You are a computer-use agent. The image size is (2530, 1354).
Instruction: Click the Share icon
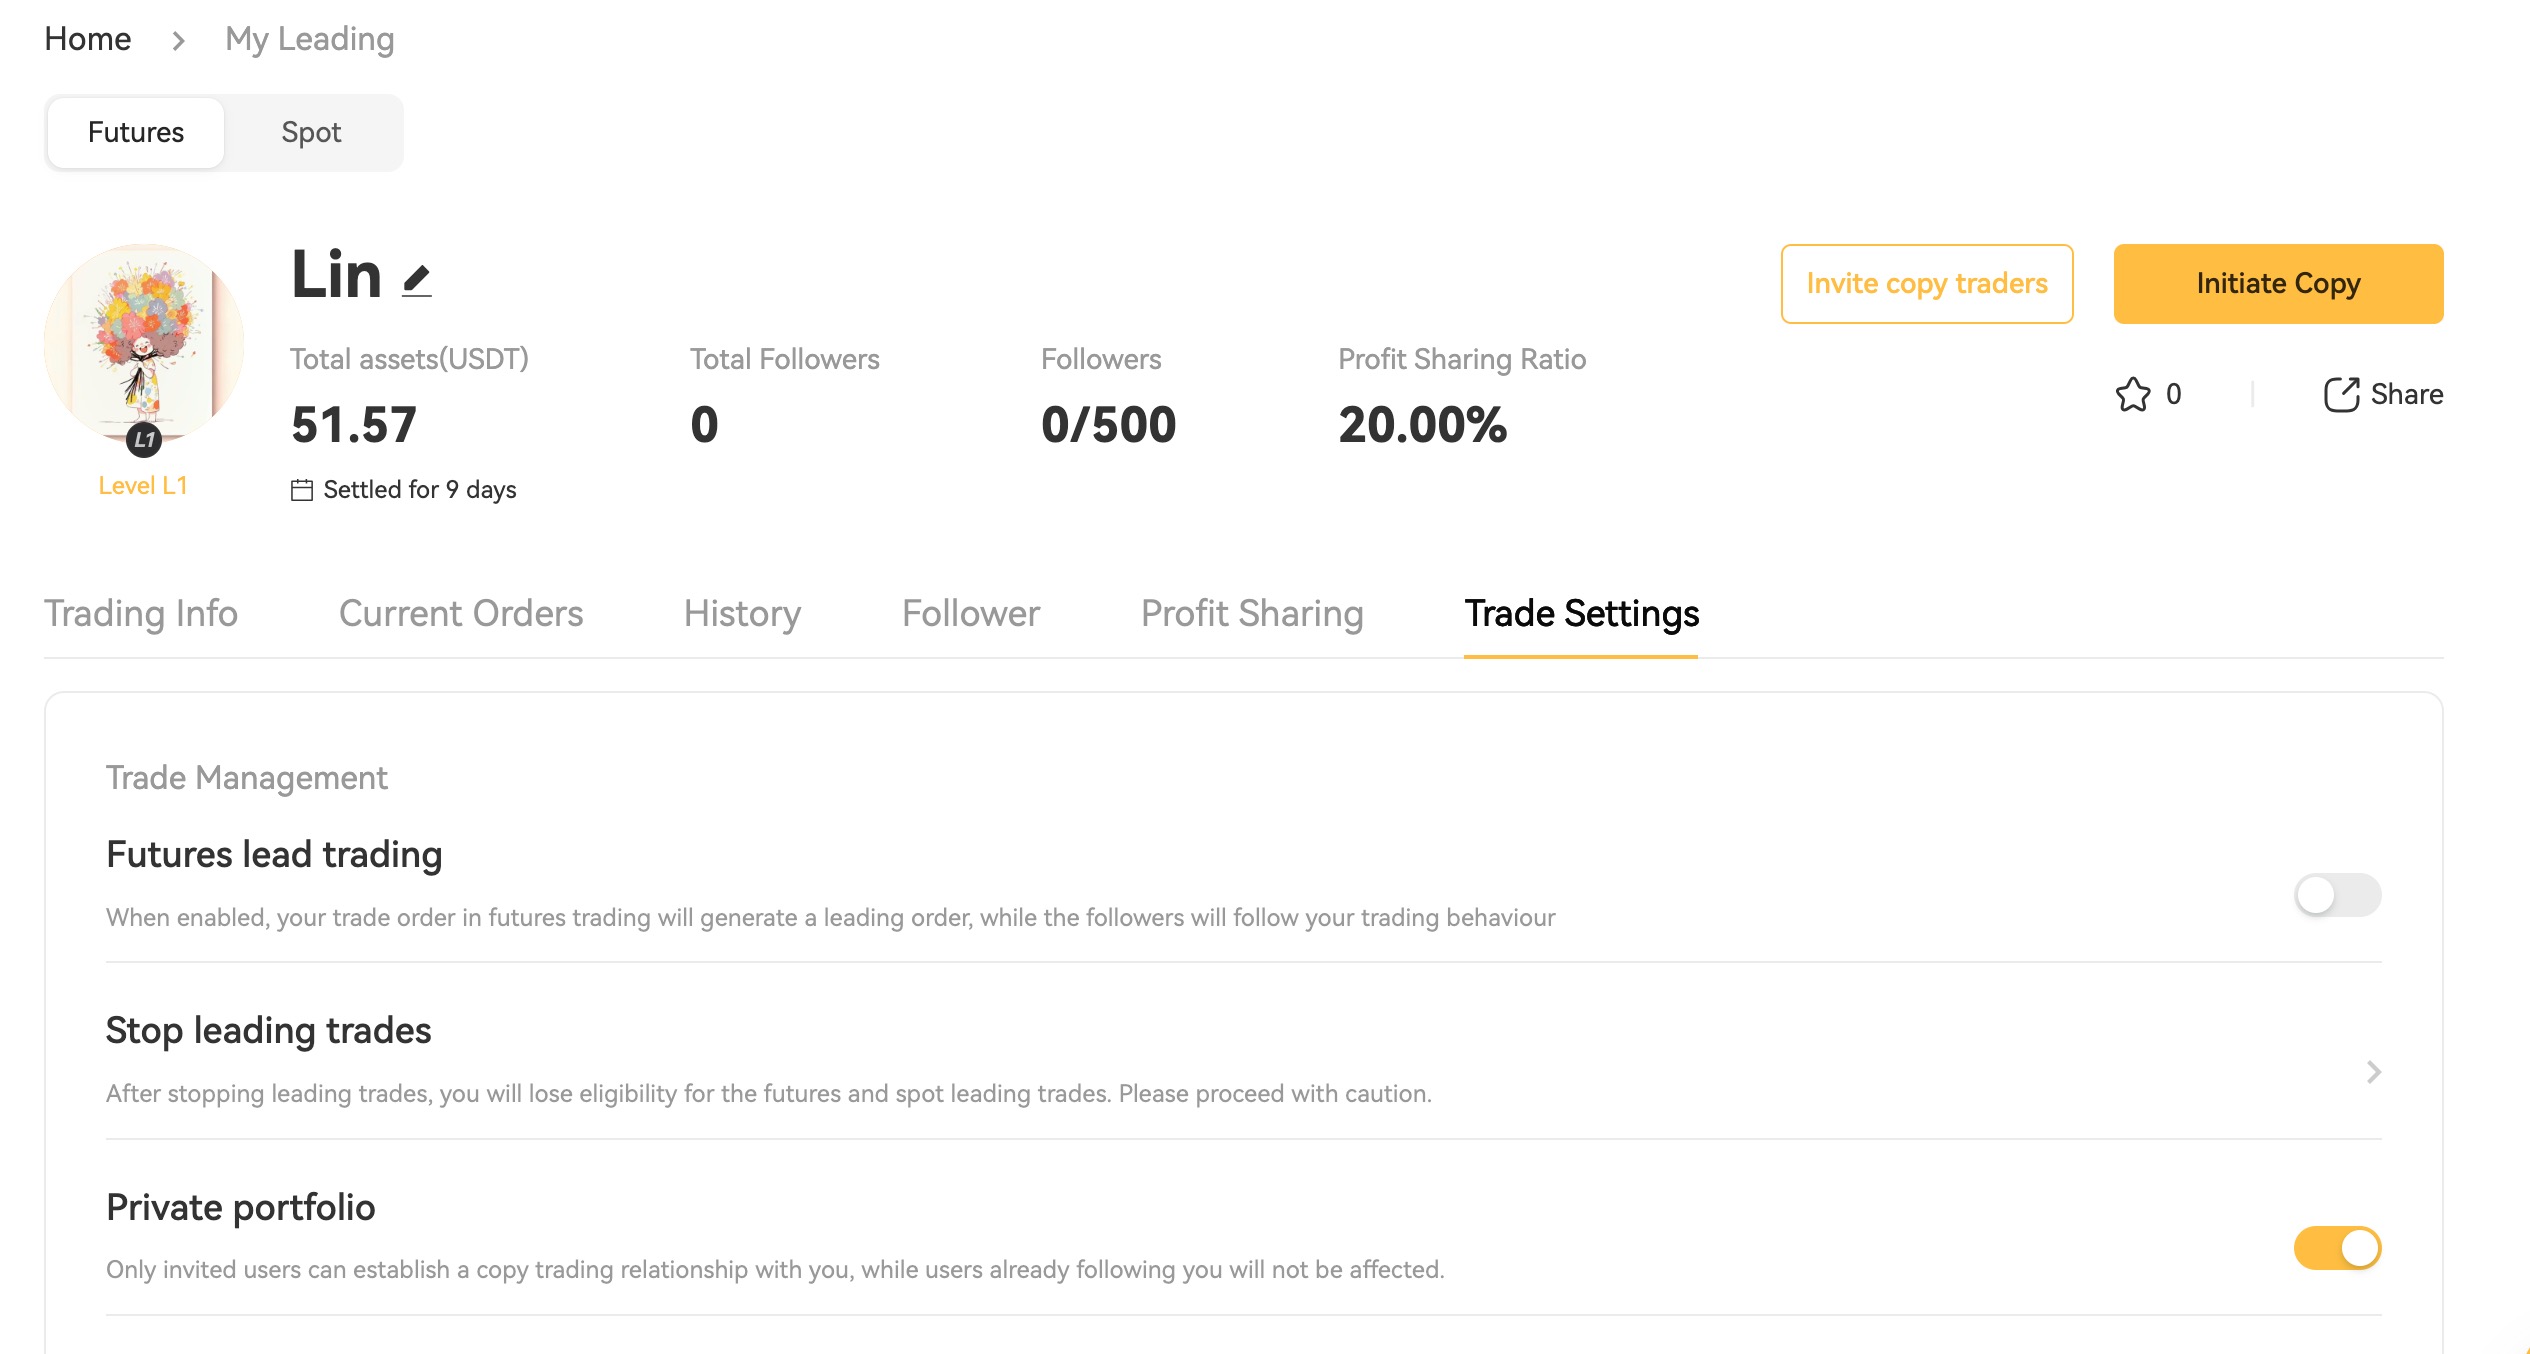point(2340,394)
